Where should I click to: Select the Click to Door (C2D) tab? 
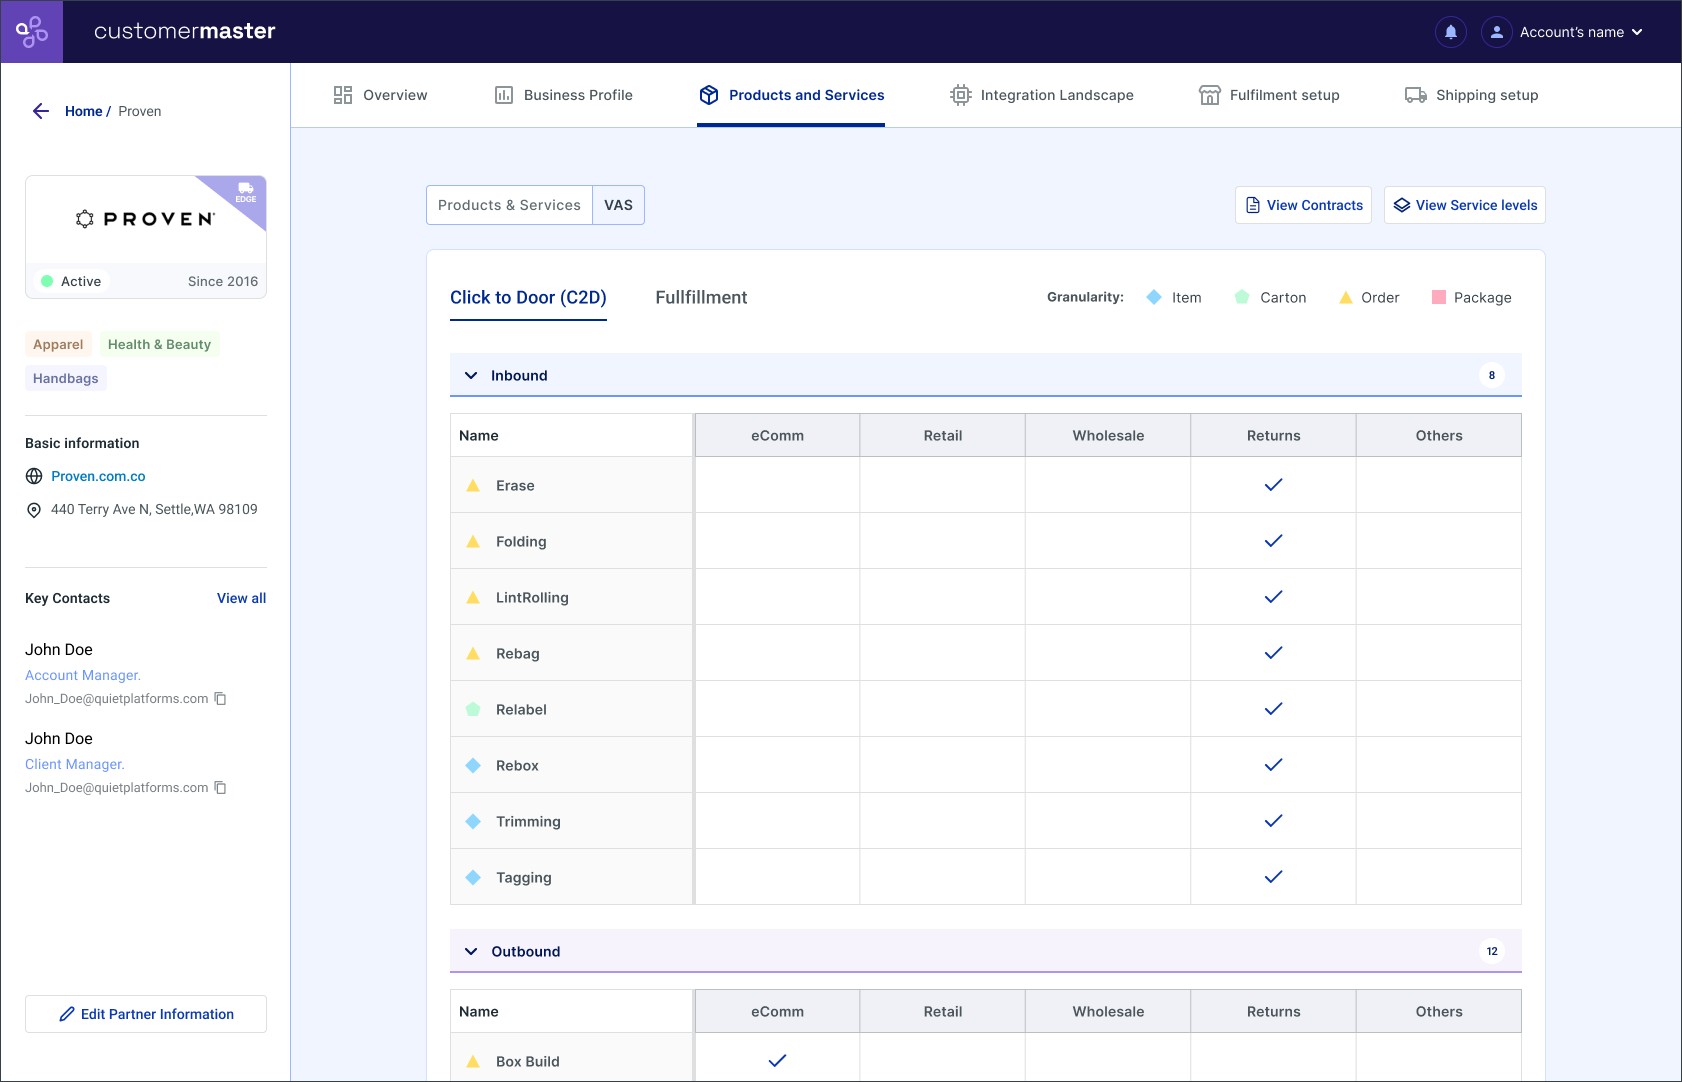coord(528,298)
